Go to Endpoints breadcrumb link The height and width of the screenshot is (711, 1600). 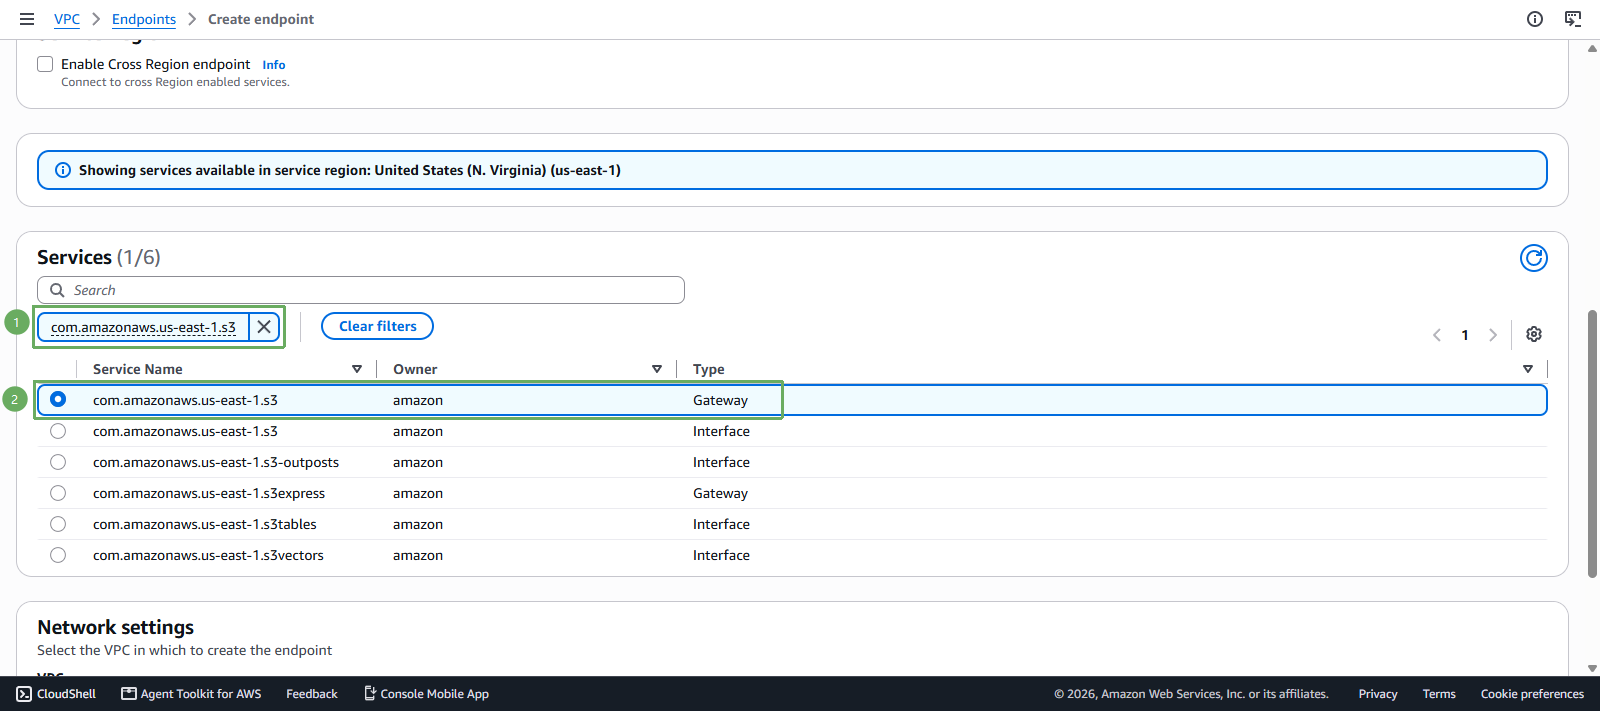click(144, 19)
